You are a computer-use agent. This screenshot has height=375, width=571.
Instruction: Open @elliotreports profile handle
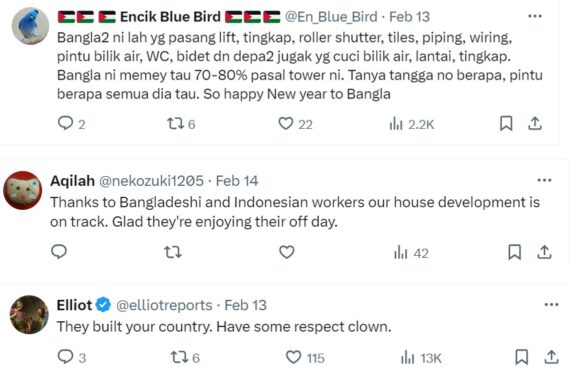(164, 305)
